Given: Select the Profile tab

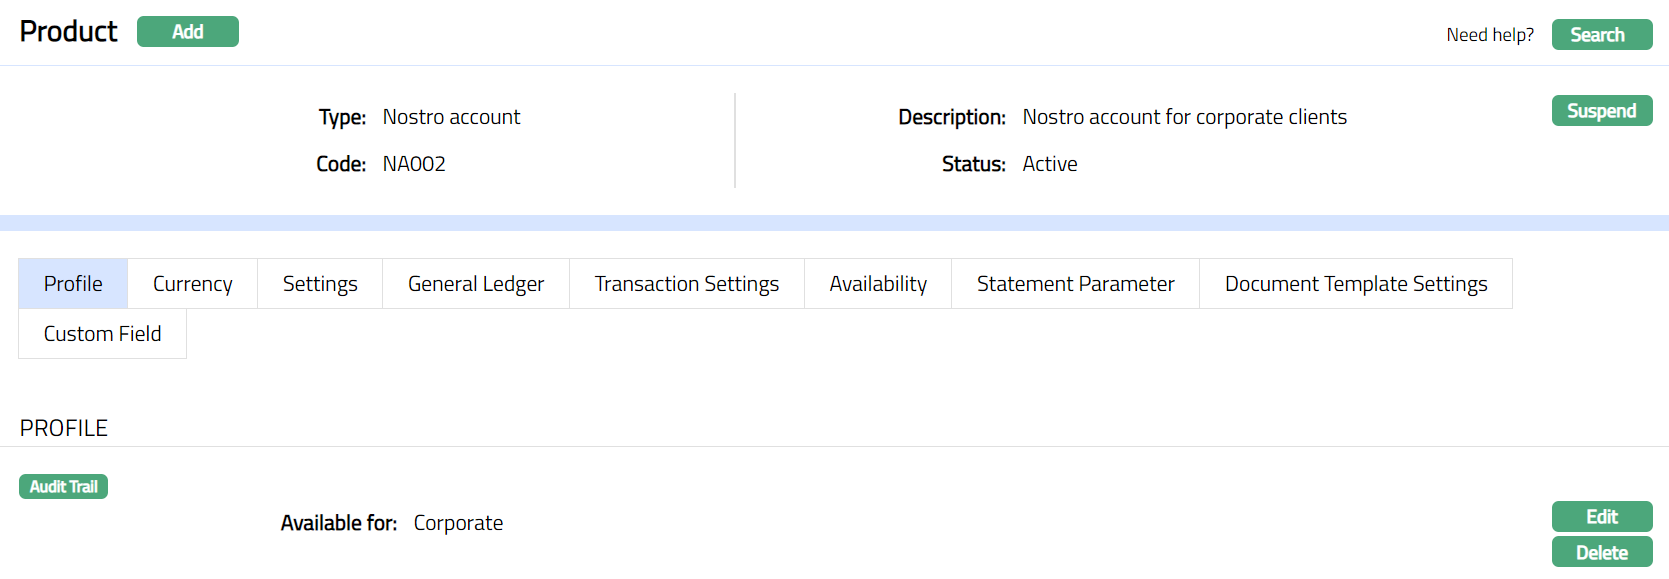Looking at the screenshot, I should click(x=73, y=284).
